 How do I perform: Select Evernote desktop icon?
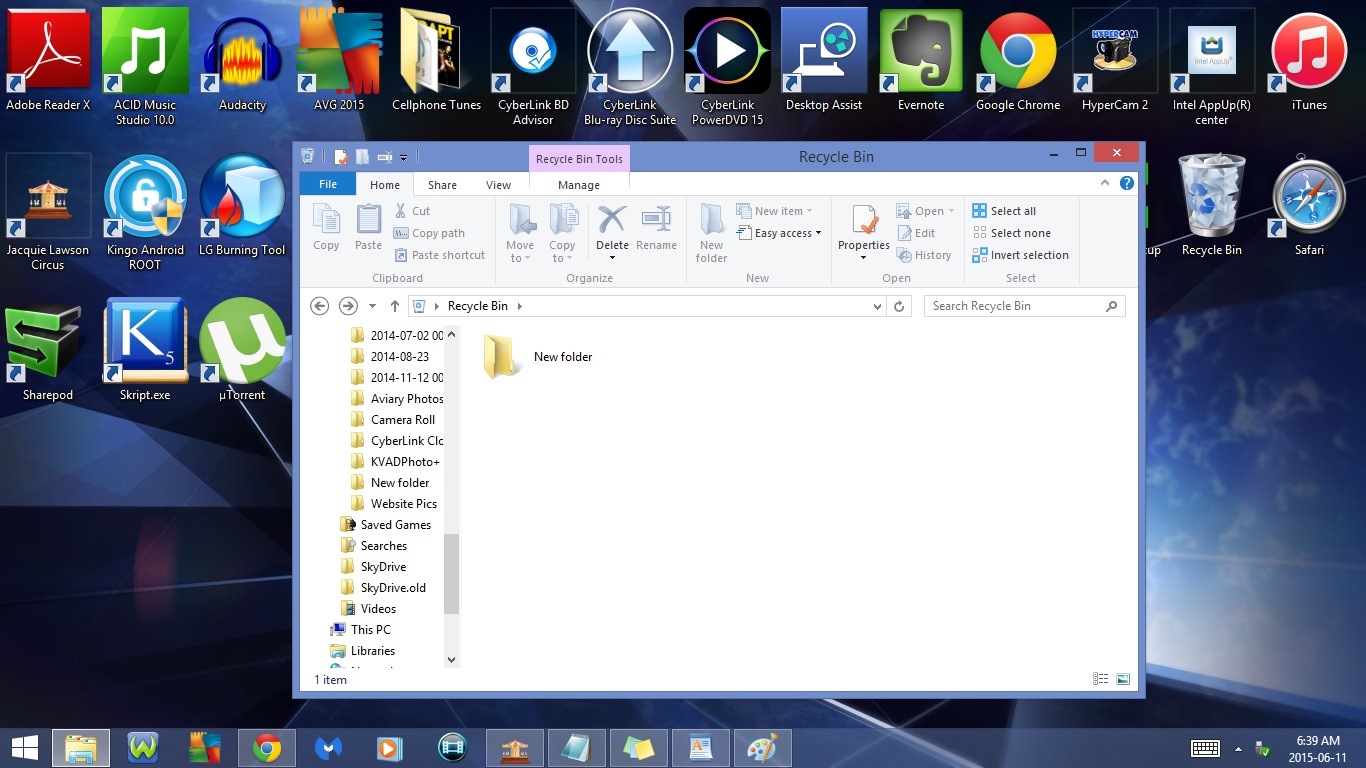(921, 60)
